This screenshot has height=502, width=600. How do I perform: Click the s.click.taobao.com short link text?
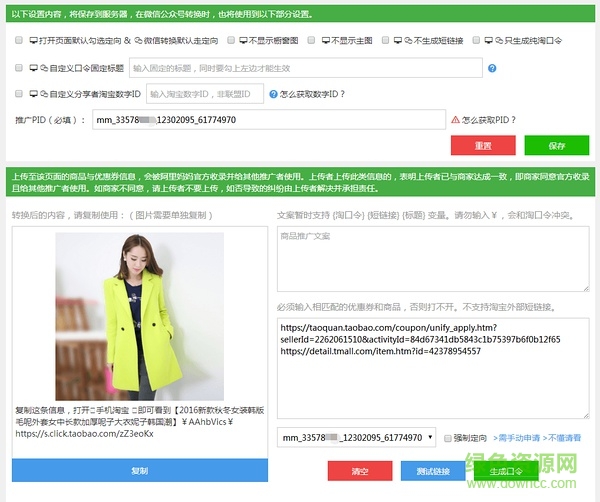tap(85, 434)
